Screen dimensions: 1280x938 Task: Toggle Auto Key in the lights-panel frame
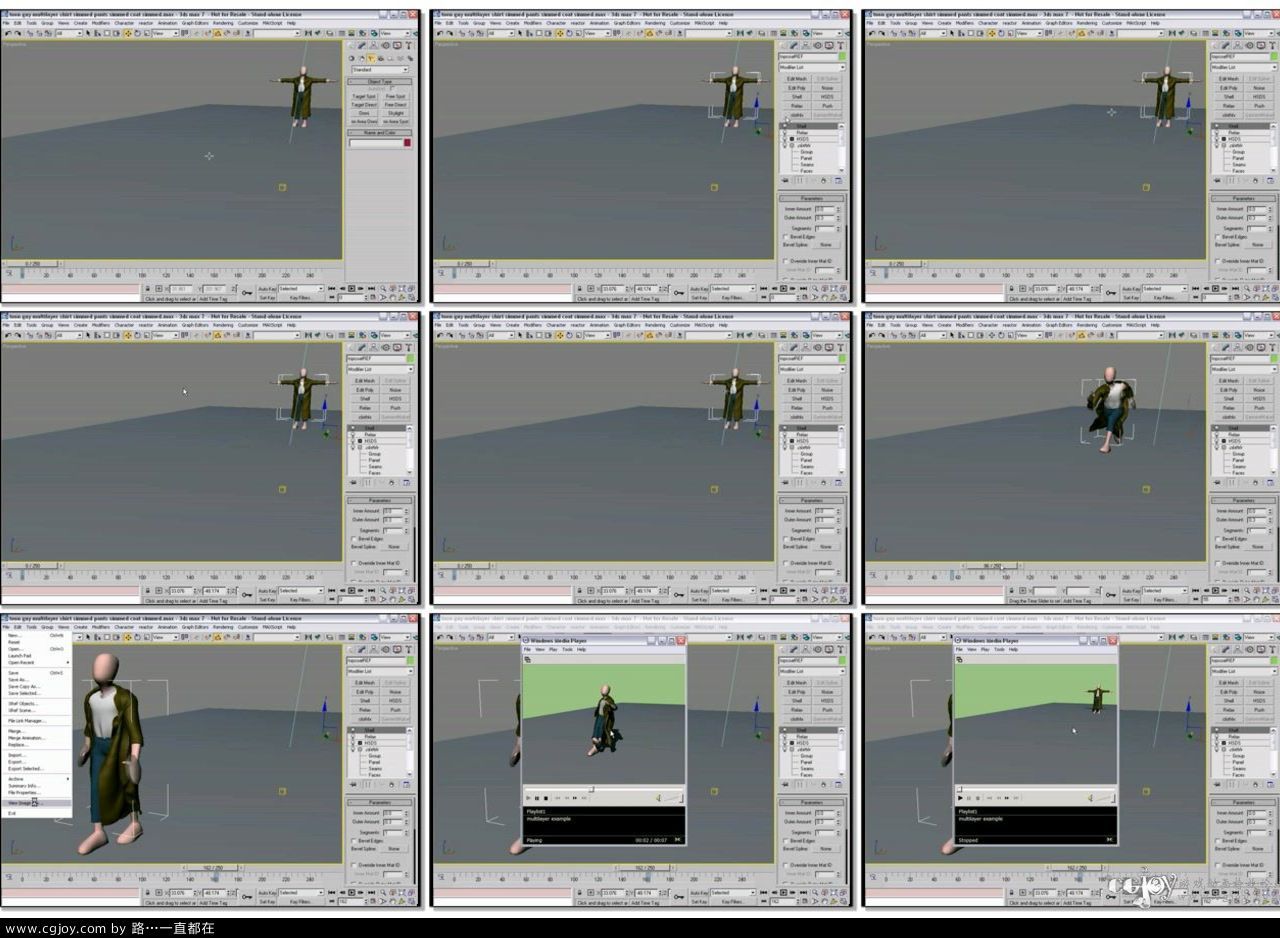point(266,289)
